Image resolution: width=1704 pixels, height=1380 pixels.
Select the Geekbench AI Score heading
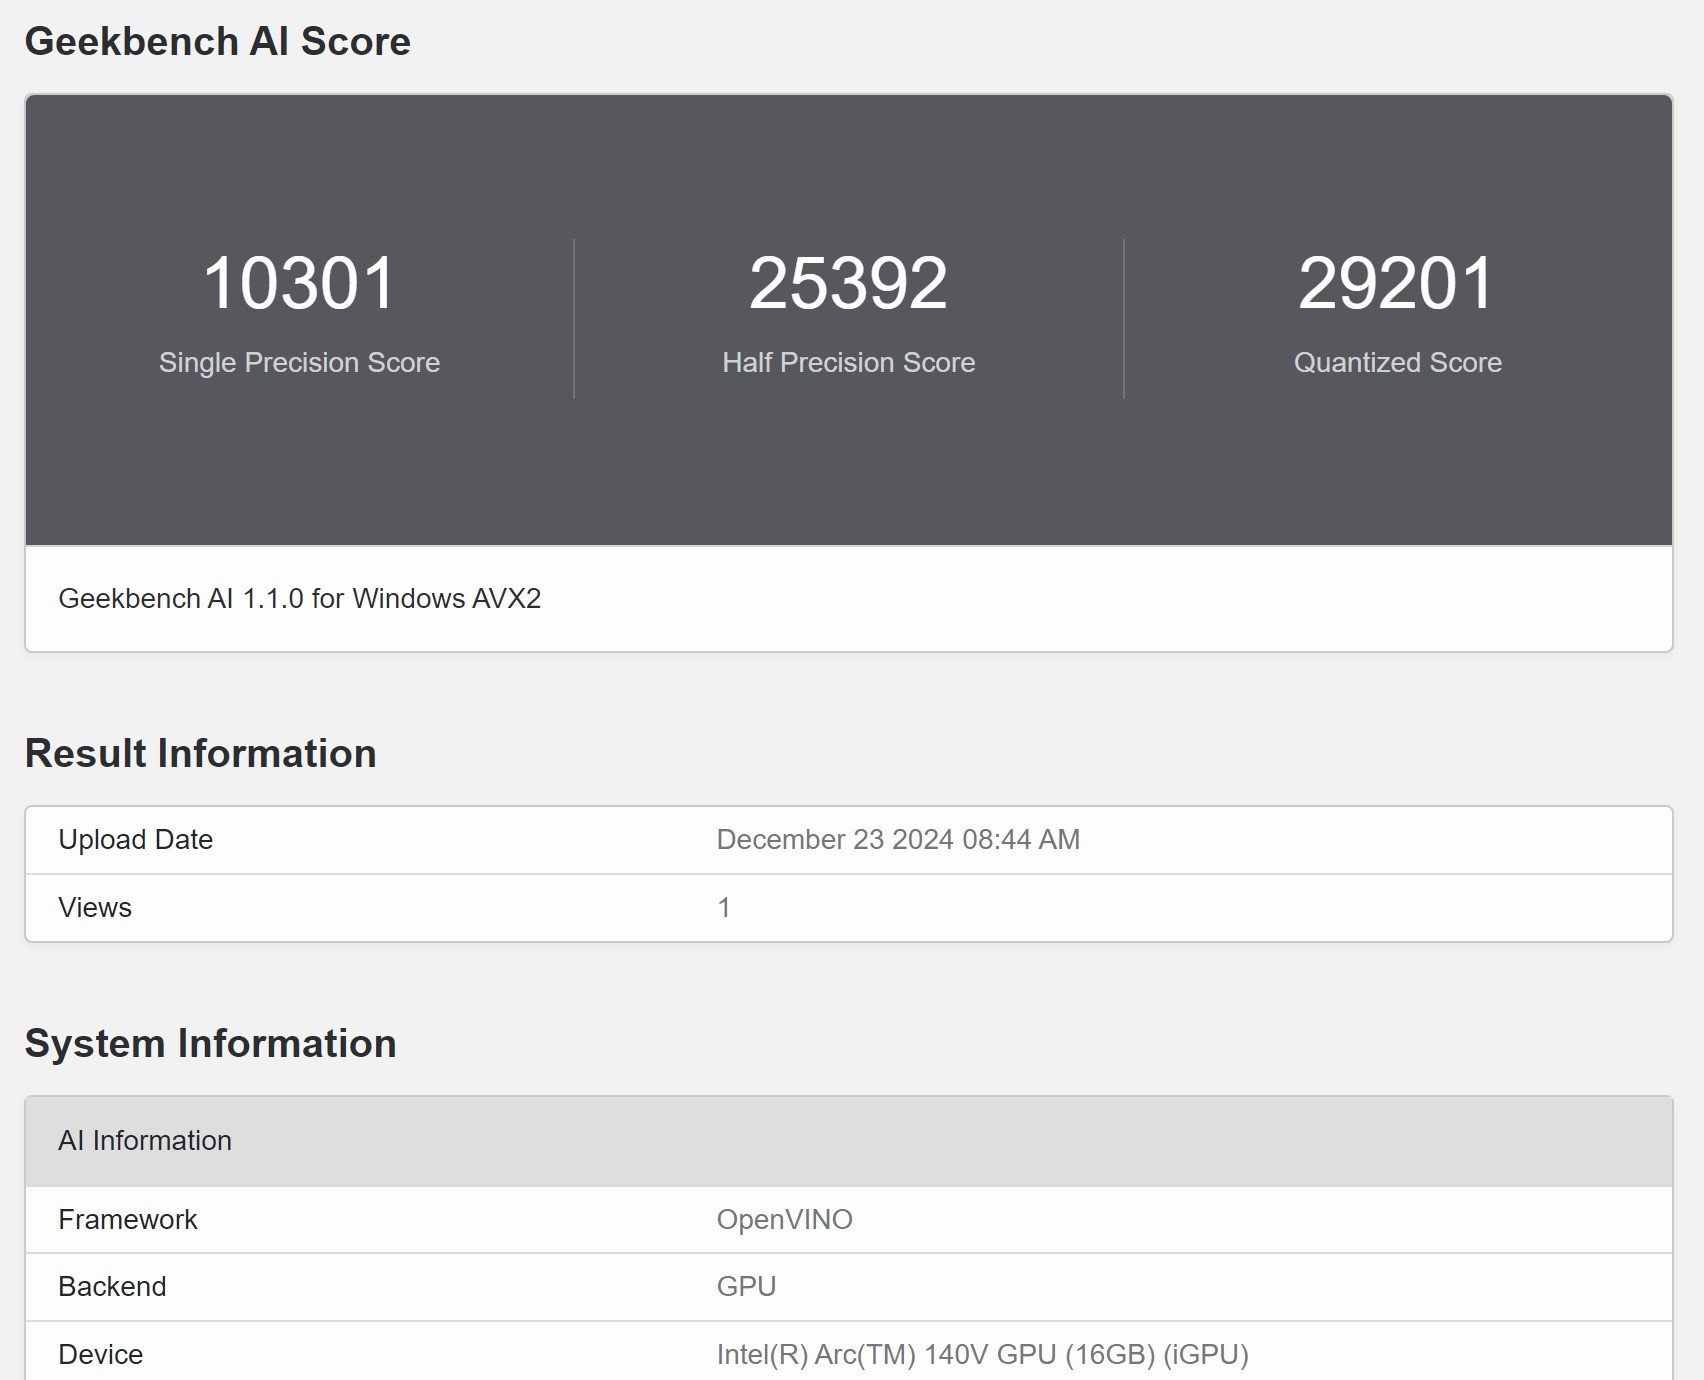click(x=218, y=41)
